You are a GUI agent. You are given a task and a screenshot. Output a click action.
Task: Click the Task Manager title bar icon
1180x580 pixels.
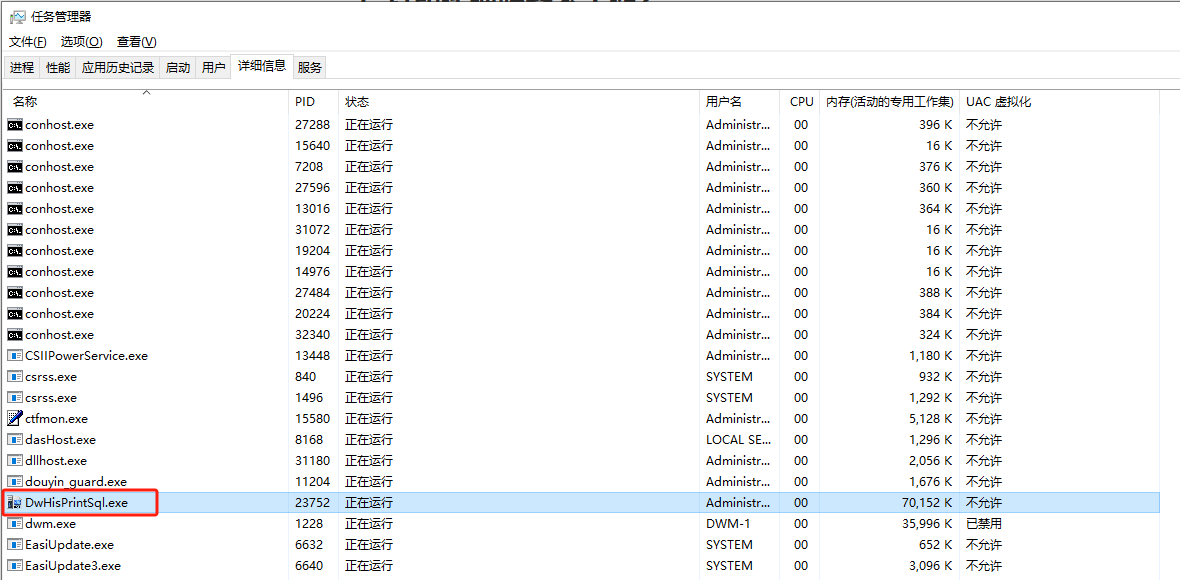pyautogui.click(x=17, y=17)
